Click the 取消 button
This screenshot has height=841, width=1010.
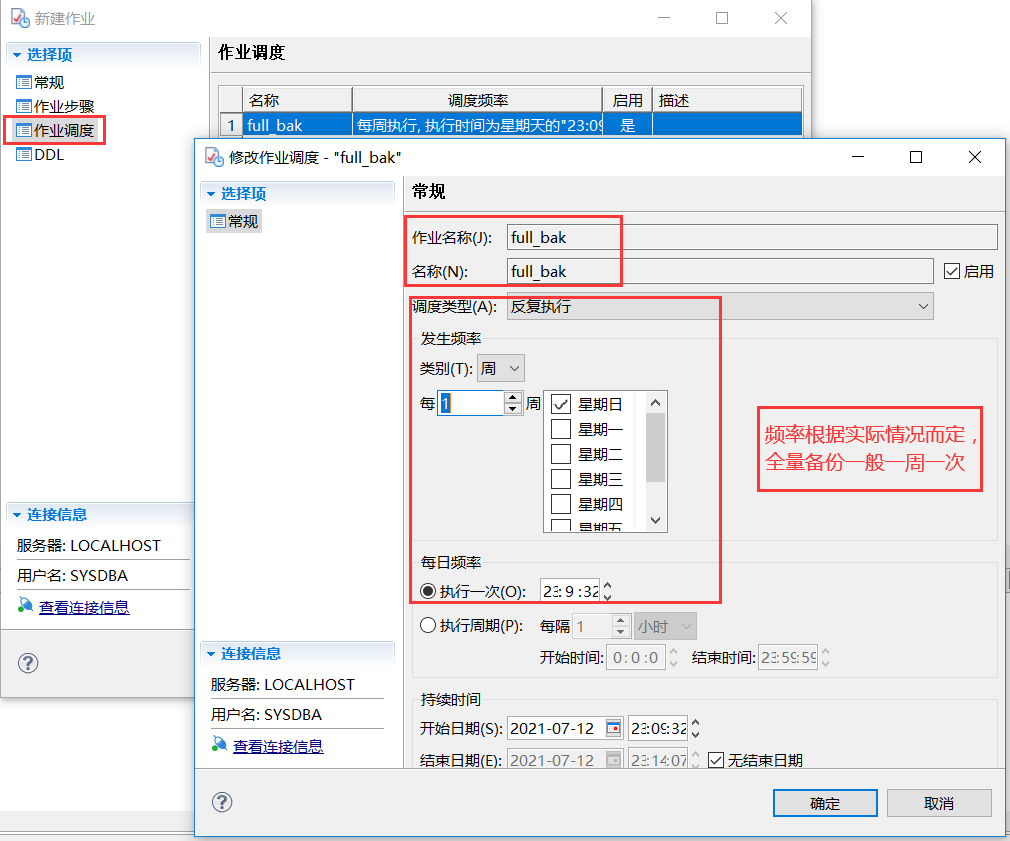[938, 802]
